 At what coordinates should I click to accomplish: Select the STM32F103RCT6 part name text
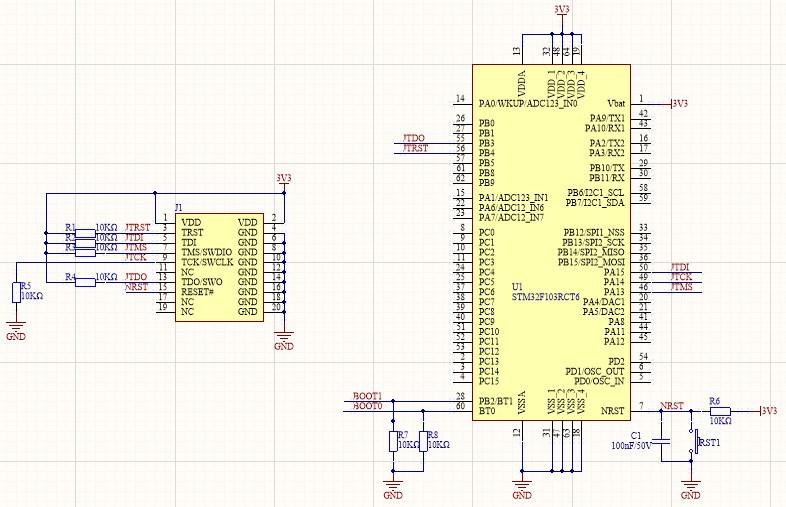[545, 296]
